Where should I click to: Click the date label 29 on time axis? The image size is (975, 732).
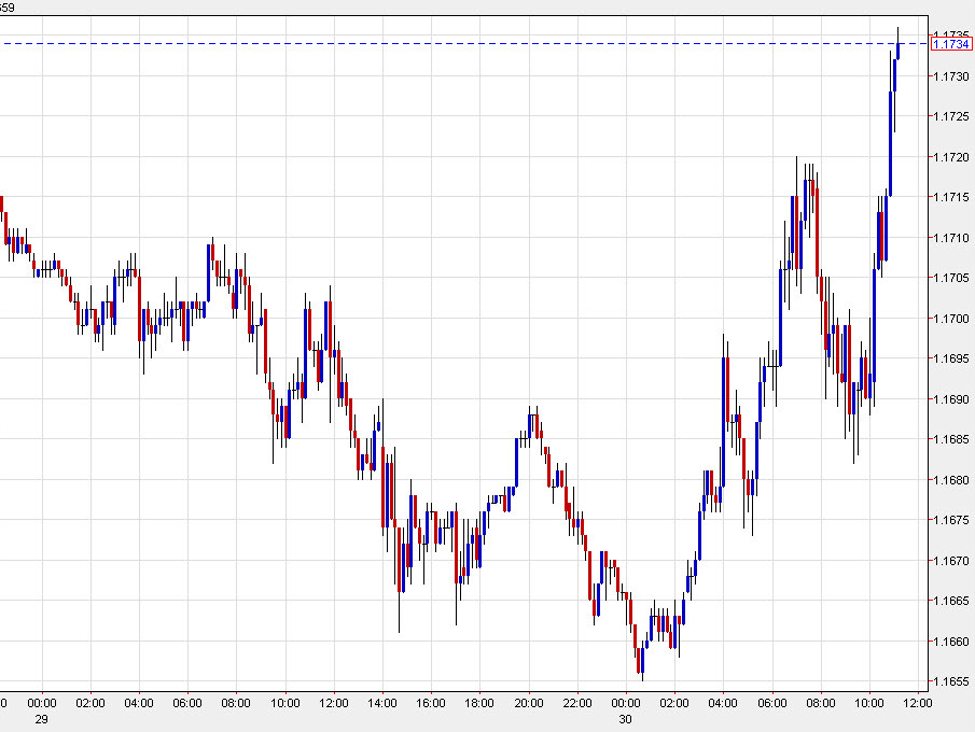42,719
